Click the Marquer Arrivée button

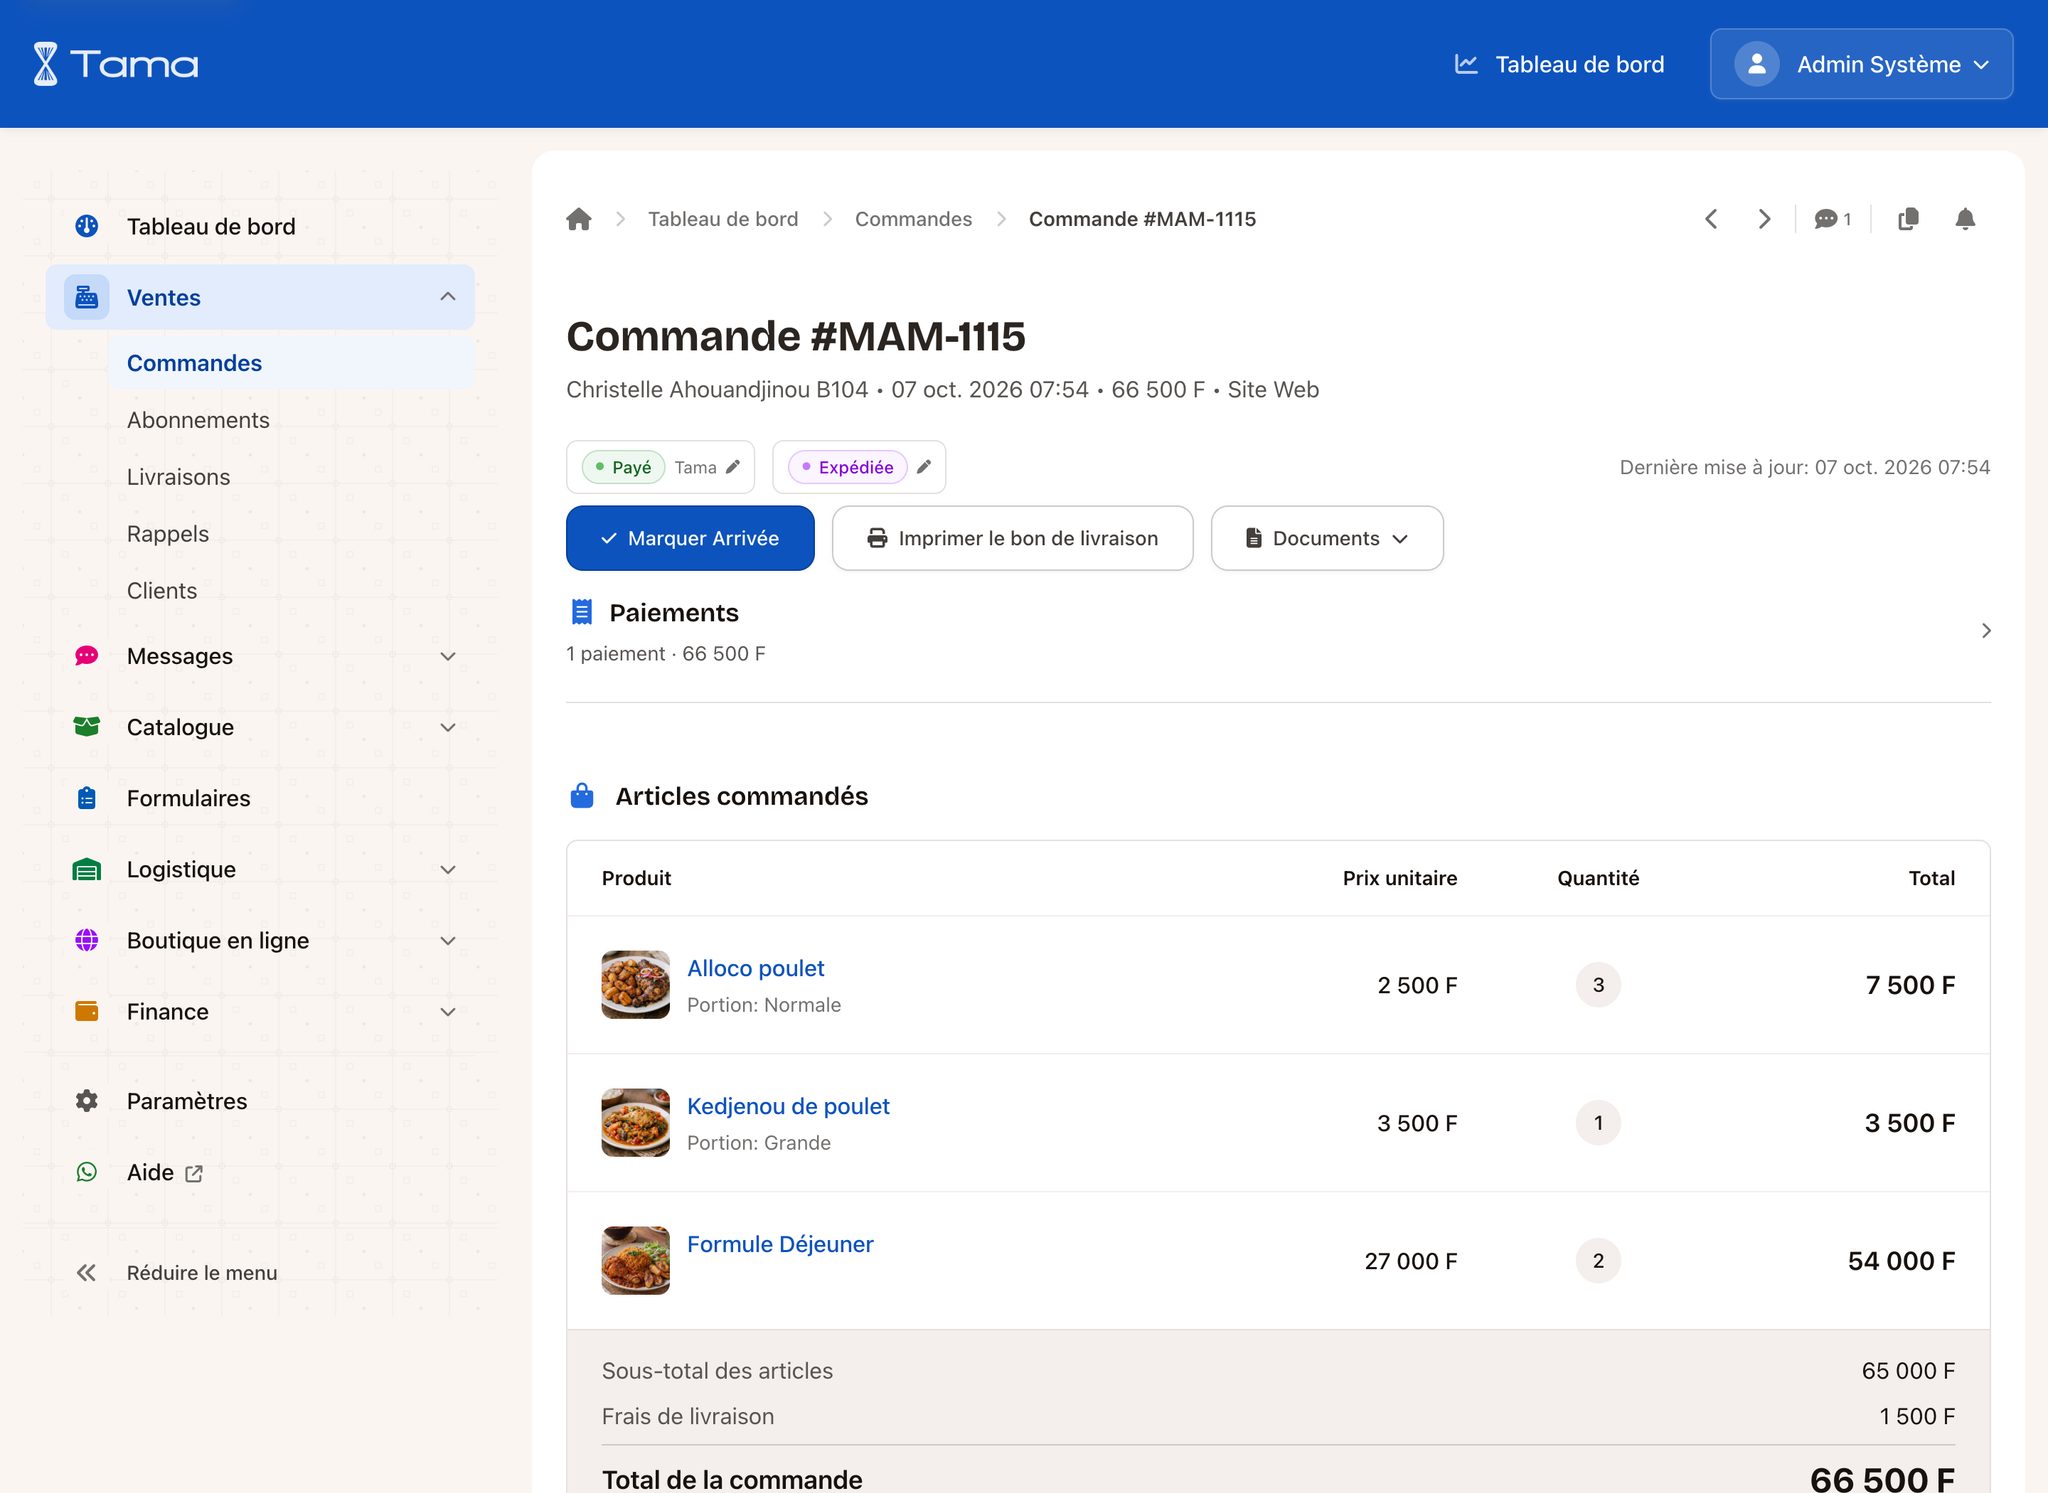click(x=690, y=538)
